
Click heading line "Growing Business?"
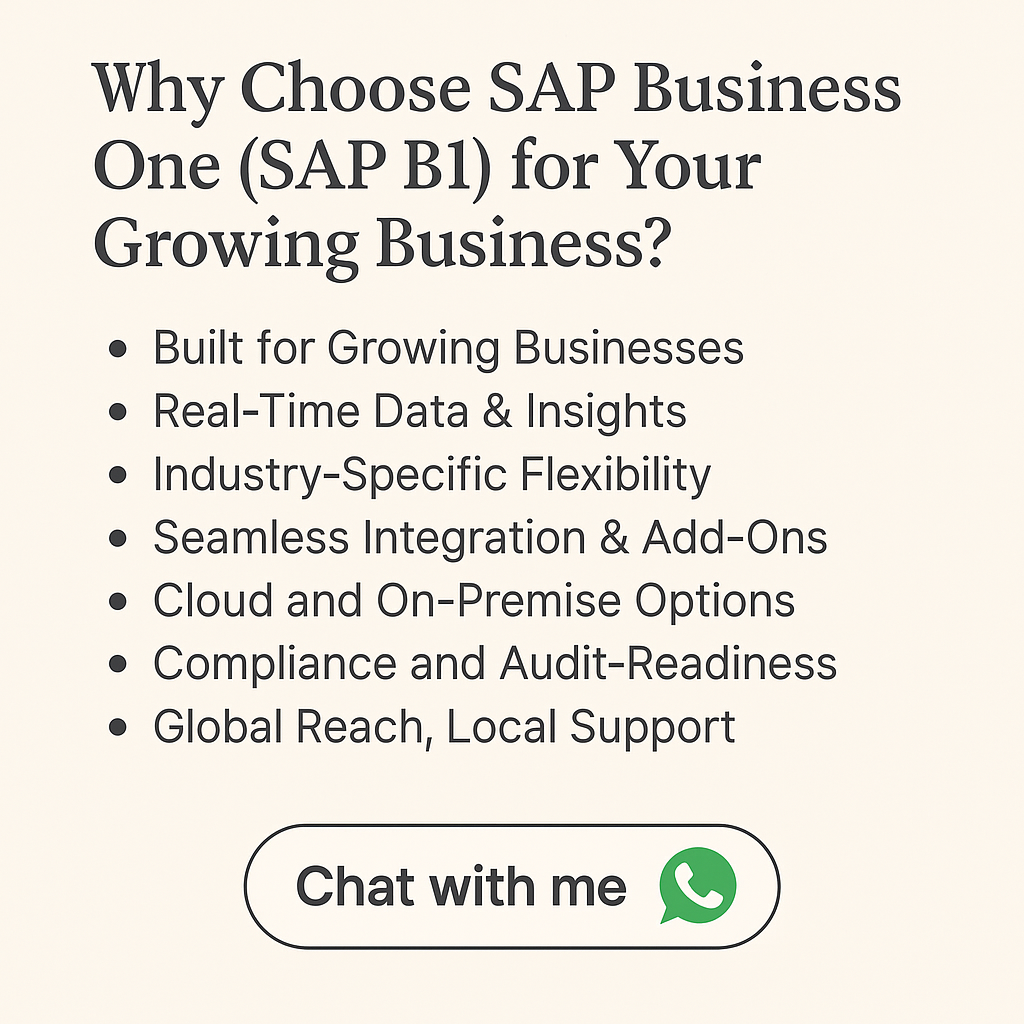click(x=383, y=246)
